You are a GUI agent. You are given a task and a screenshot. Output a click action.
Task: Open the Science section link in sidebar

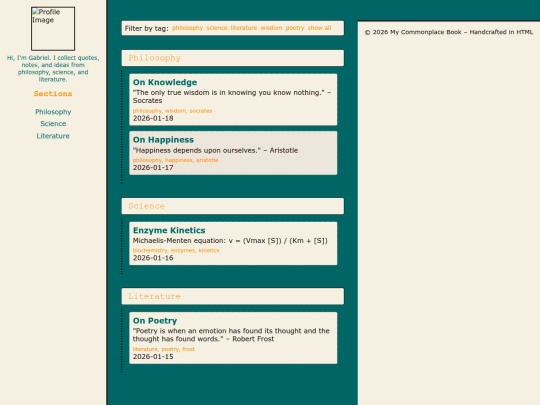[x=53, y=124]
